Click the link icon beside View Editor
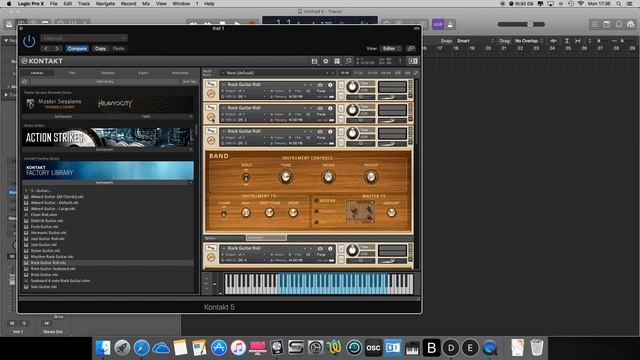Viewport: 640px width, 360px height. pyautogui.click(x=411, y=49)
